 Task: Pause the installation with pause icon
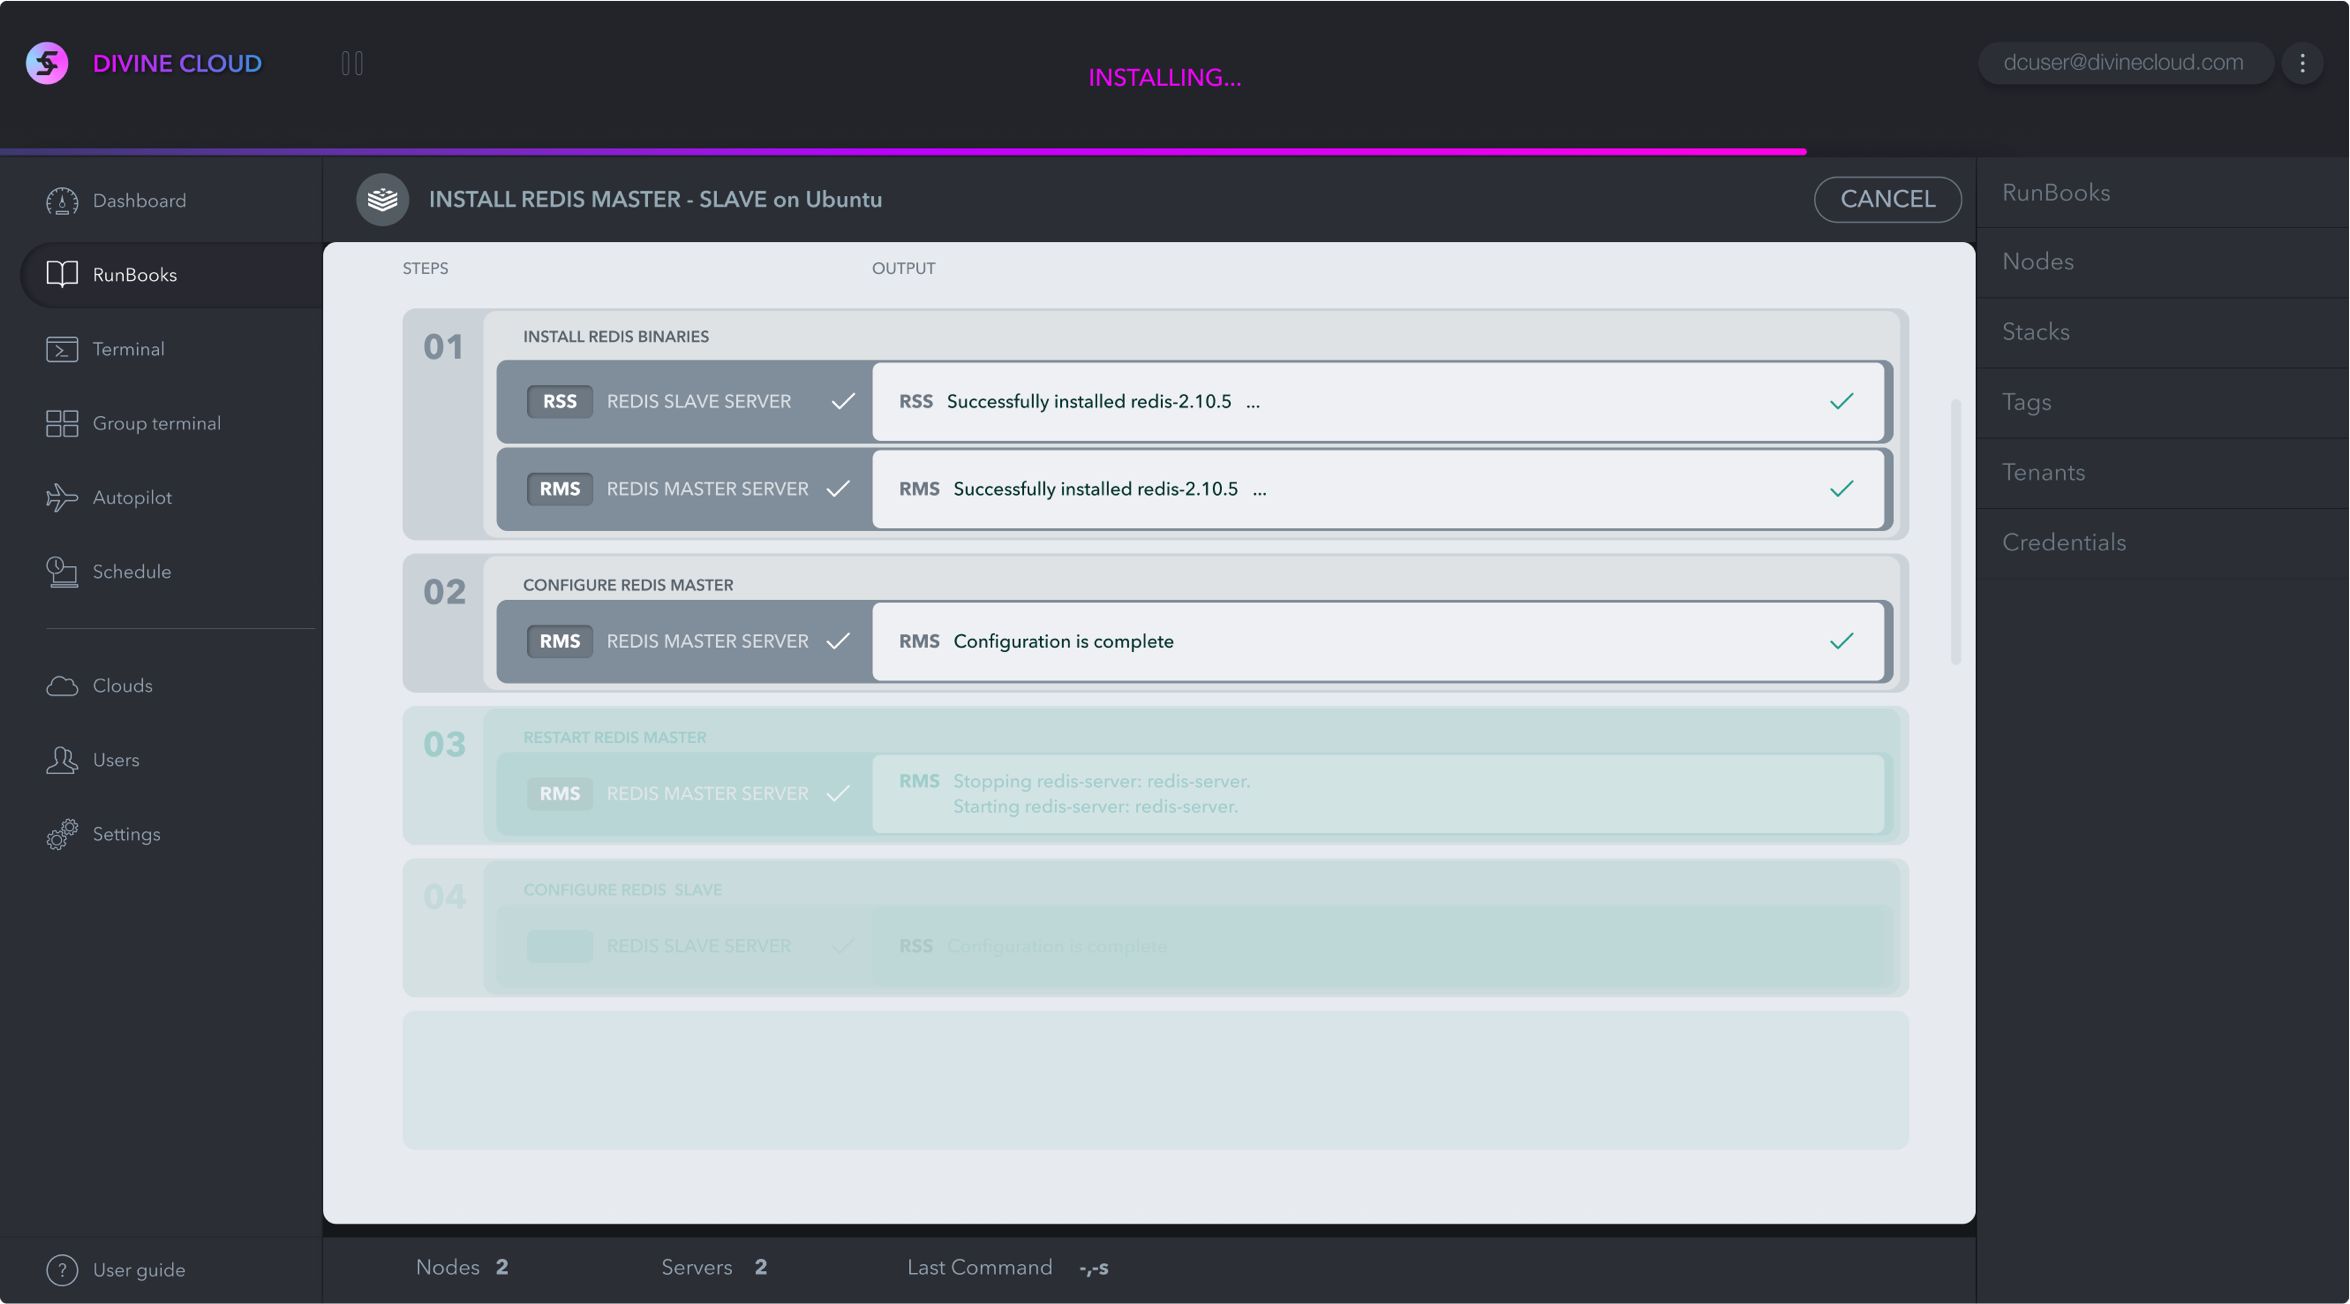[352, 63]
